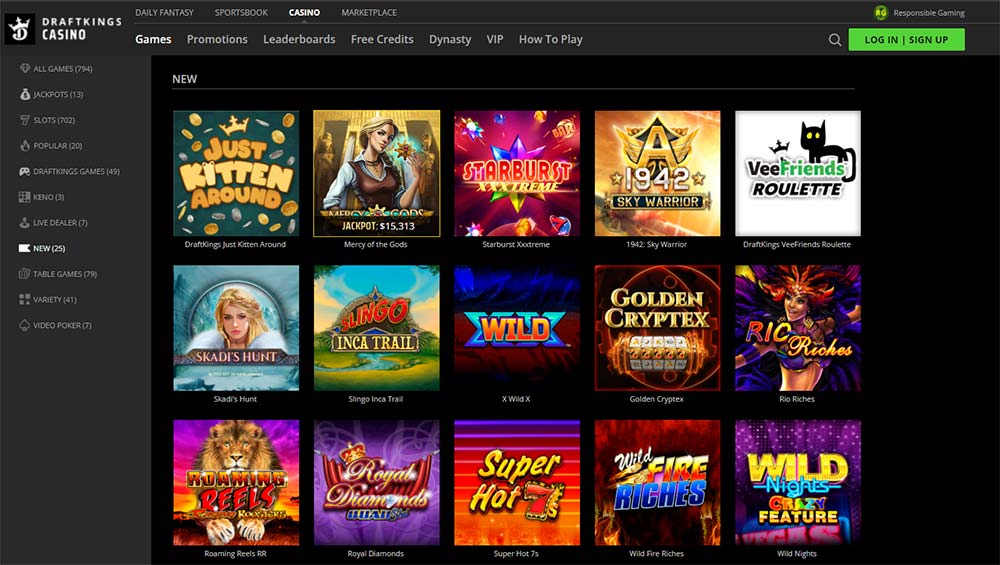Click the 'Golden Cryptex' caption text
1000x565 pixels.
pyautogui.click(x=656, y=399)
